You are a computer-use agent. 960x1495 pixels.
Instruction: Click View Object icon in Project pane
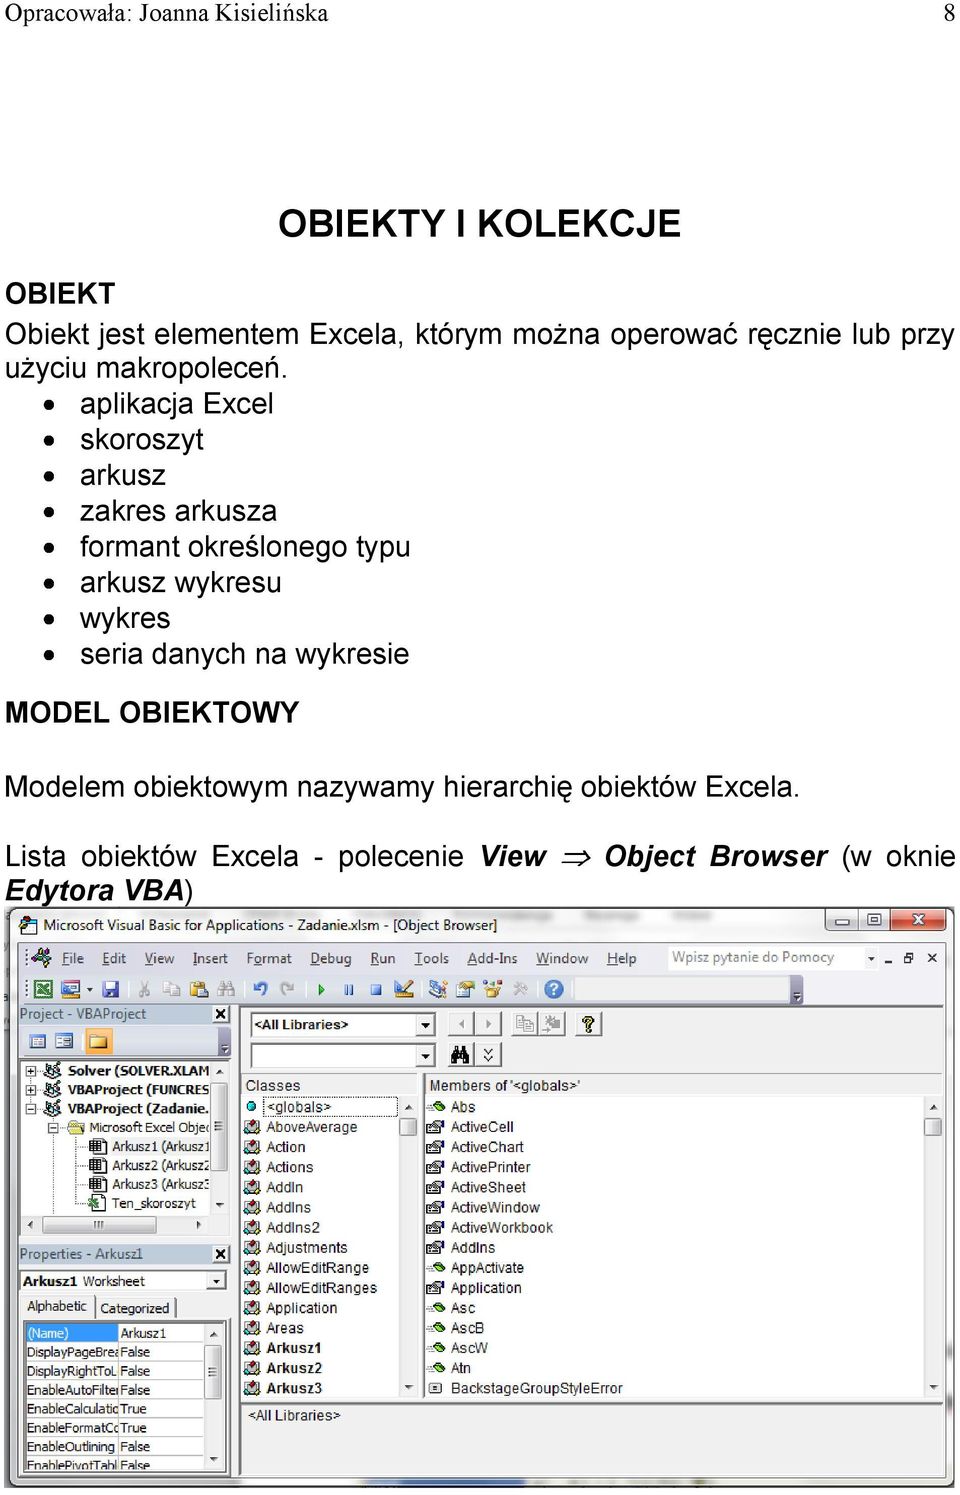(x=64, y=1041)
